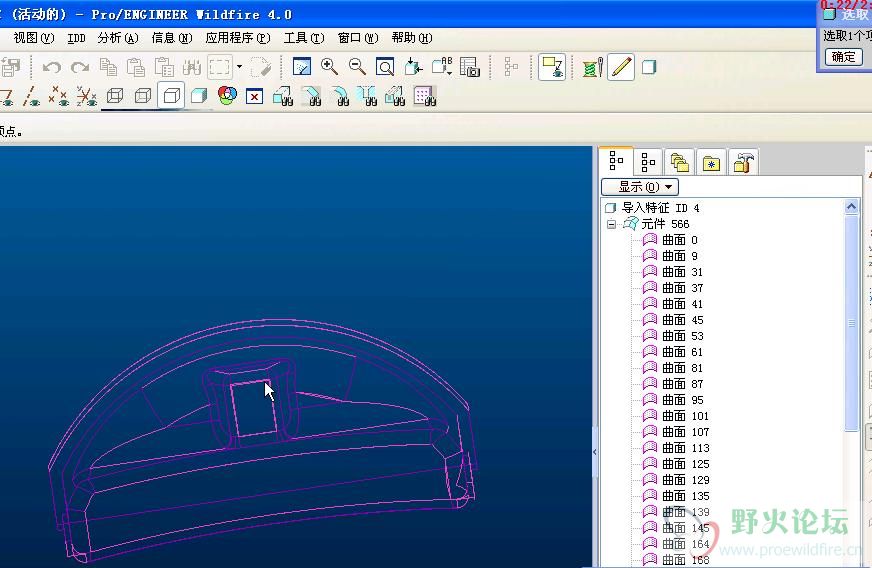Select 曲面 107 in tree
This screenshot has height=568, width=872.
click(676, 432)
